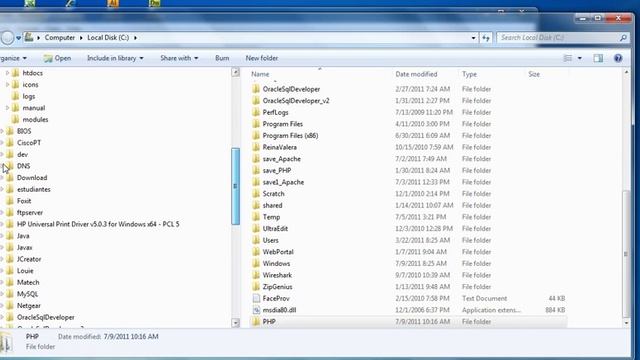Click the Burn toolbar button
Viewport: 640px width, 360px height.
tap(222, 58)
